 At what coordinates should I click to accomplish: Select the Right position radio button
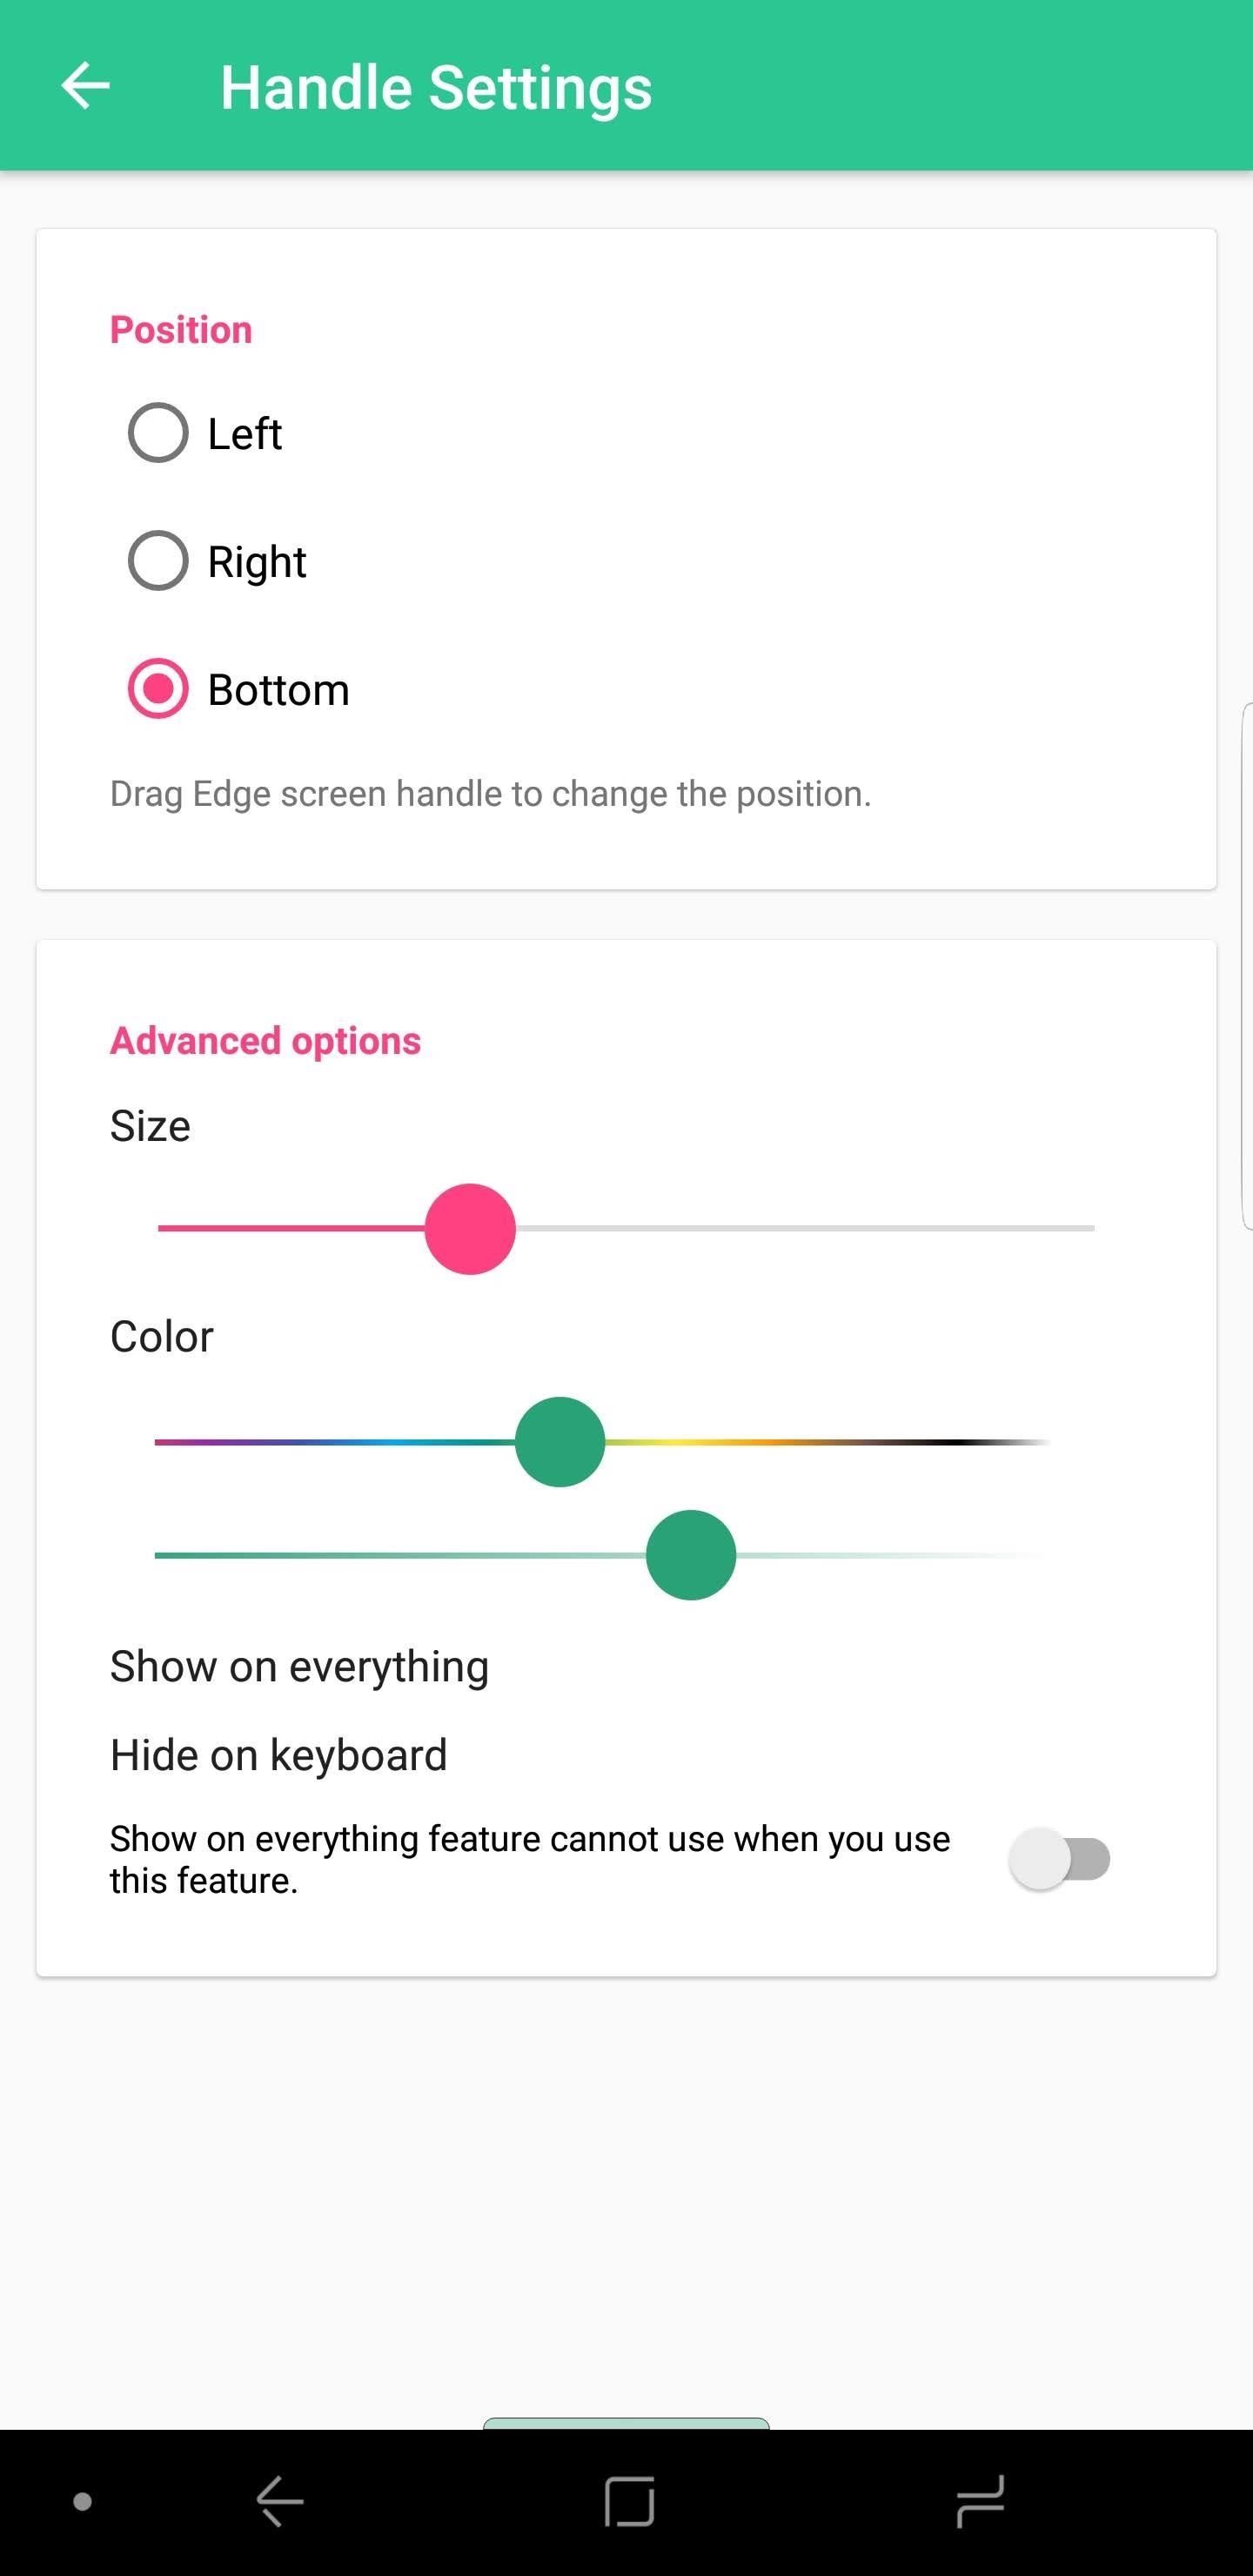click(158, 561)
